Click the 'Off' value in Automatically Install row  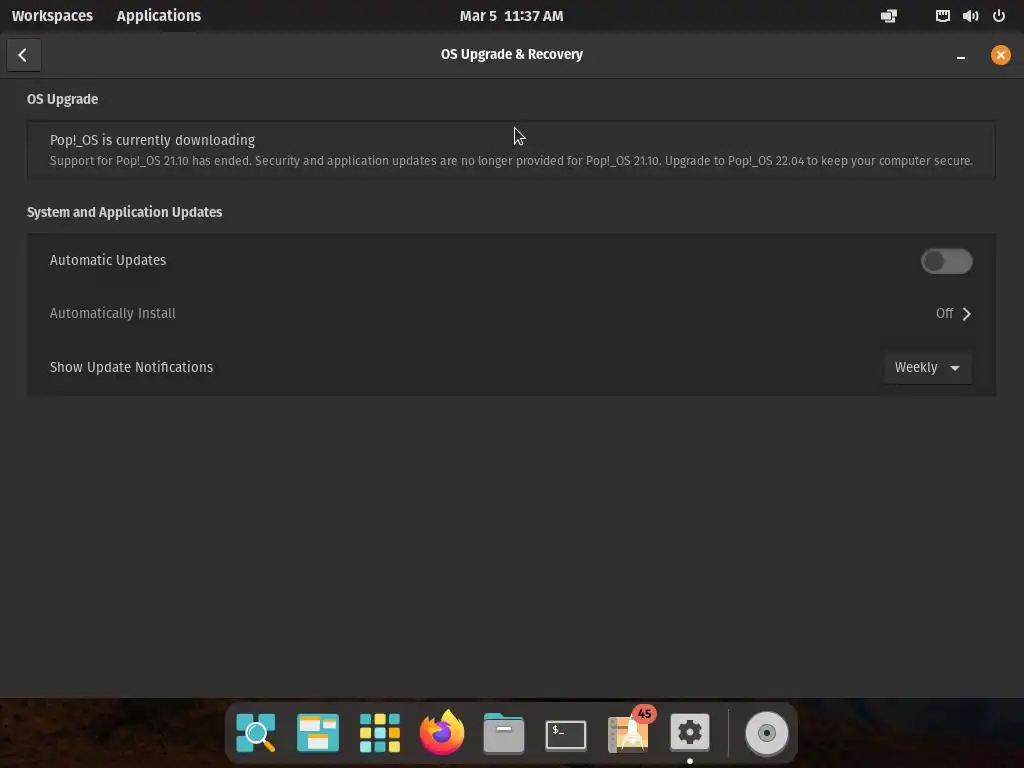click(944, 313)
